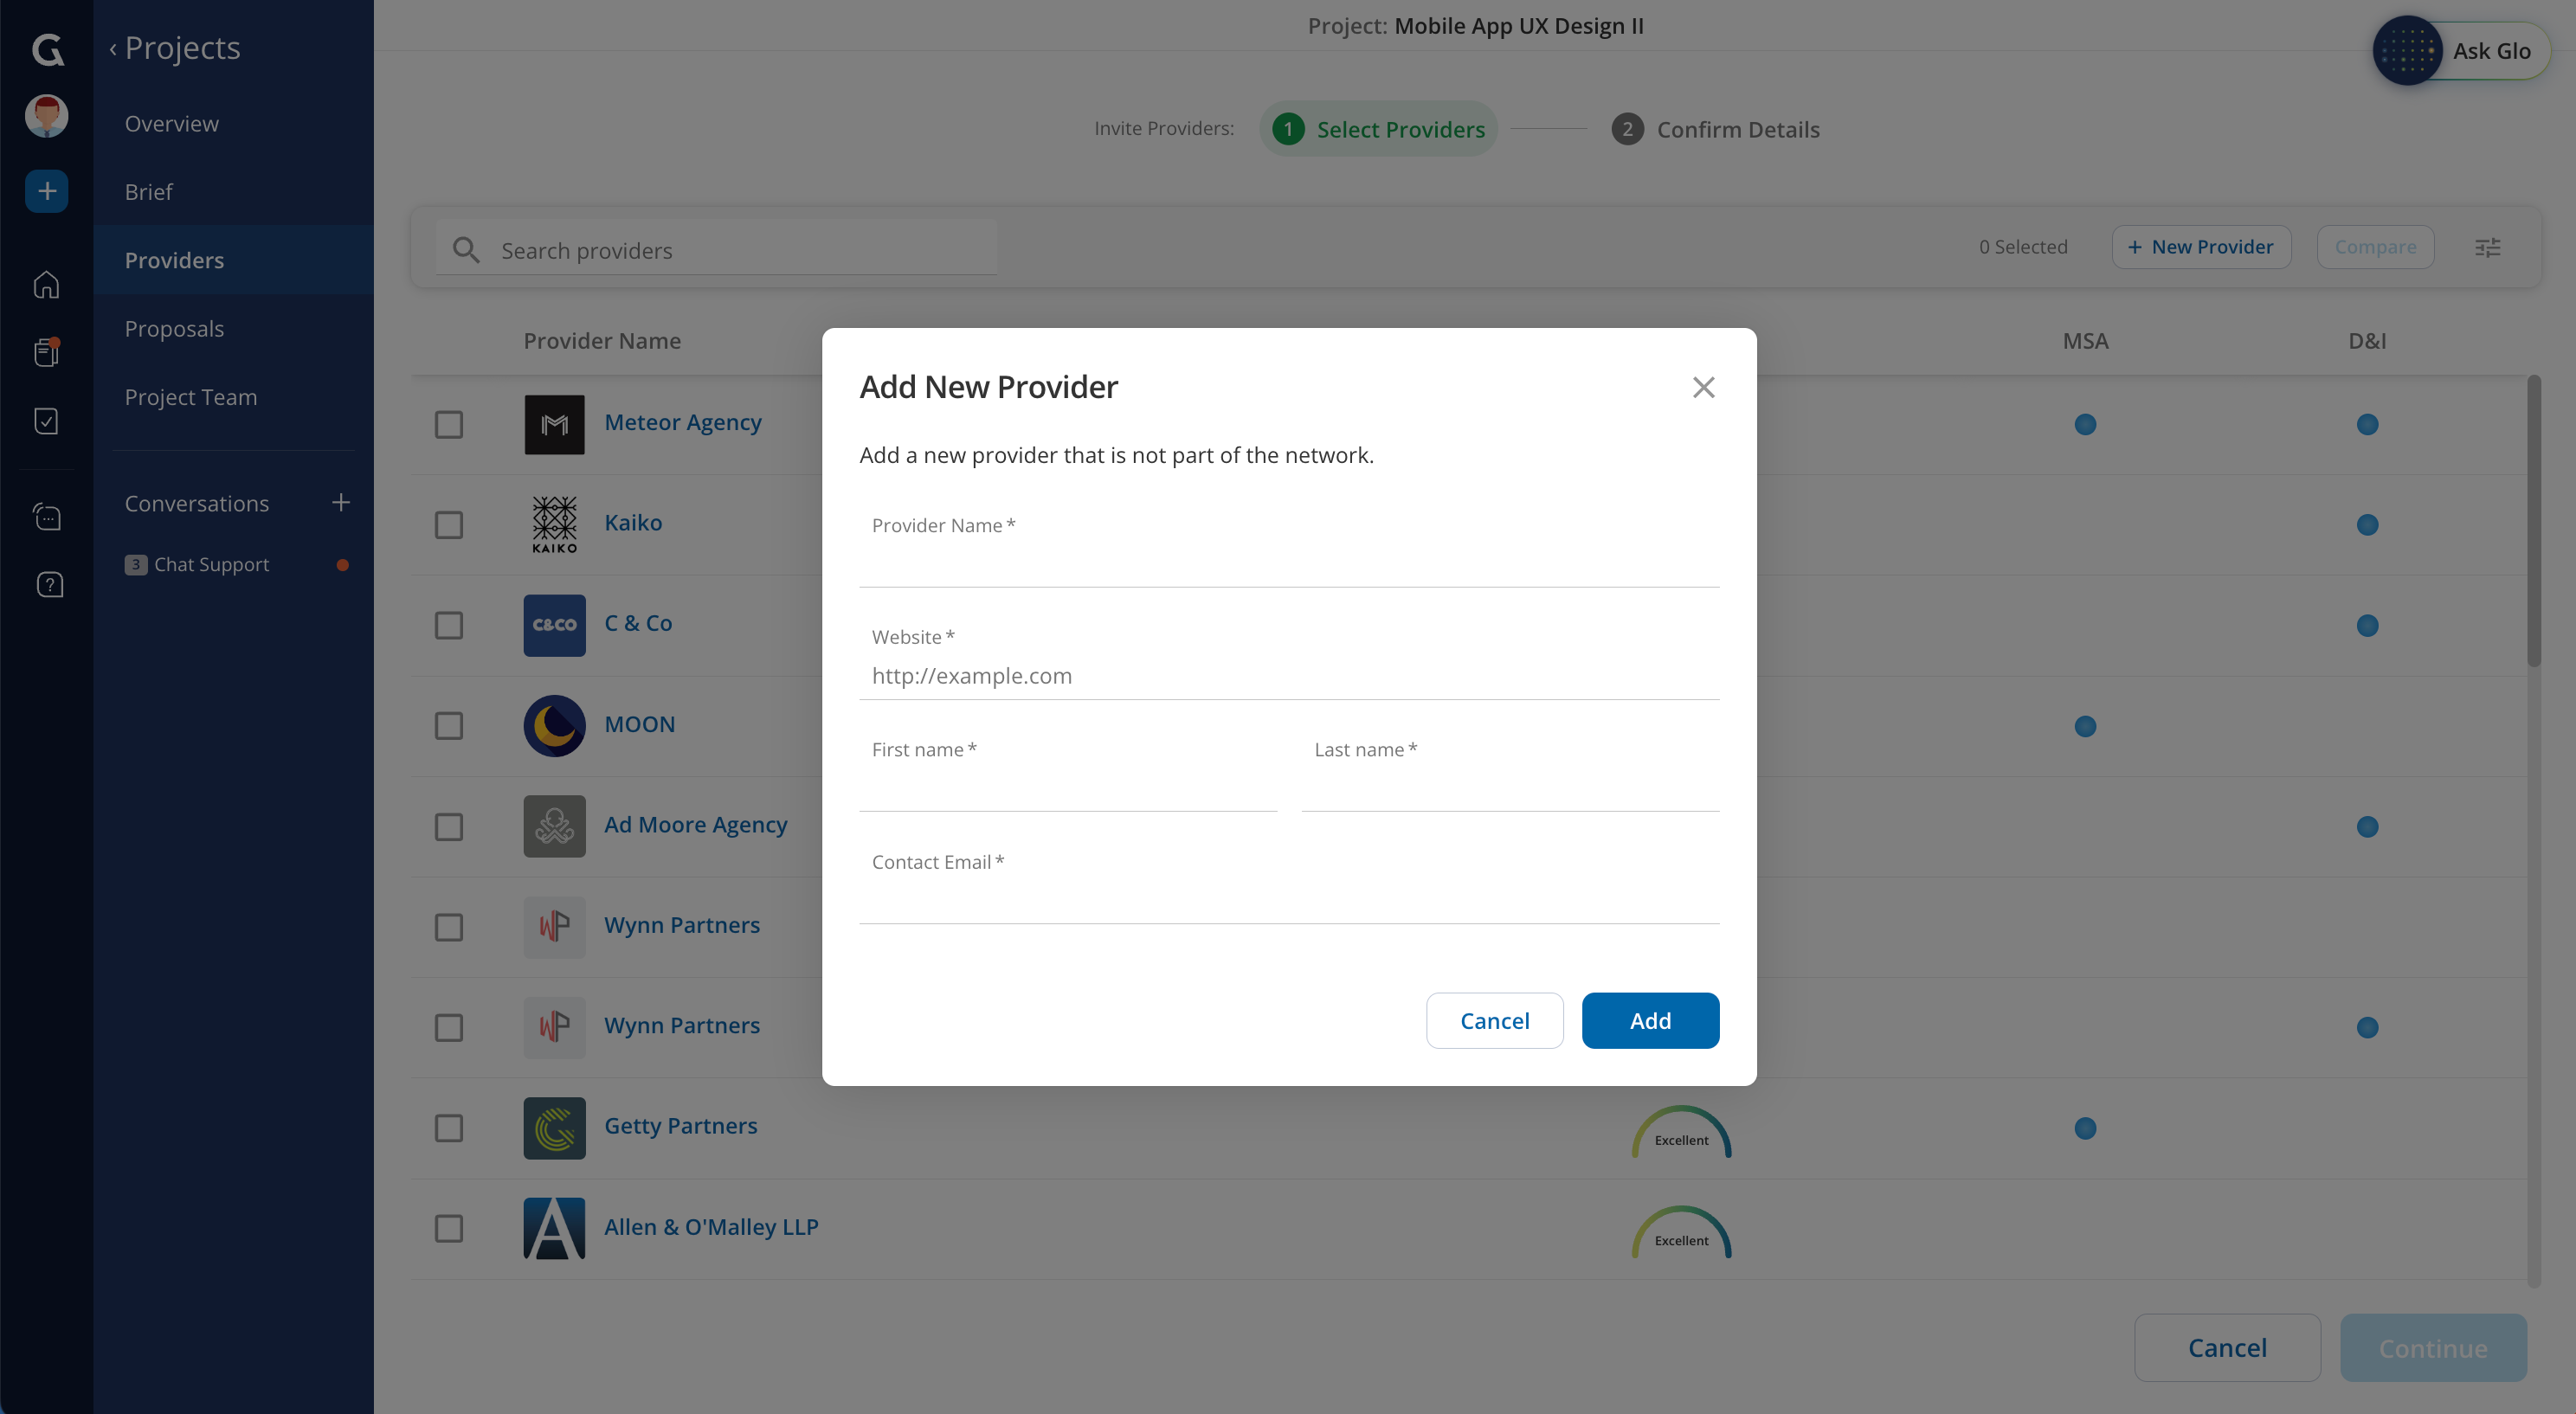This screenshot has width=2576, height=1414.
Task: Click the Website input field
Action: pos(1288,676)
